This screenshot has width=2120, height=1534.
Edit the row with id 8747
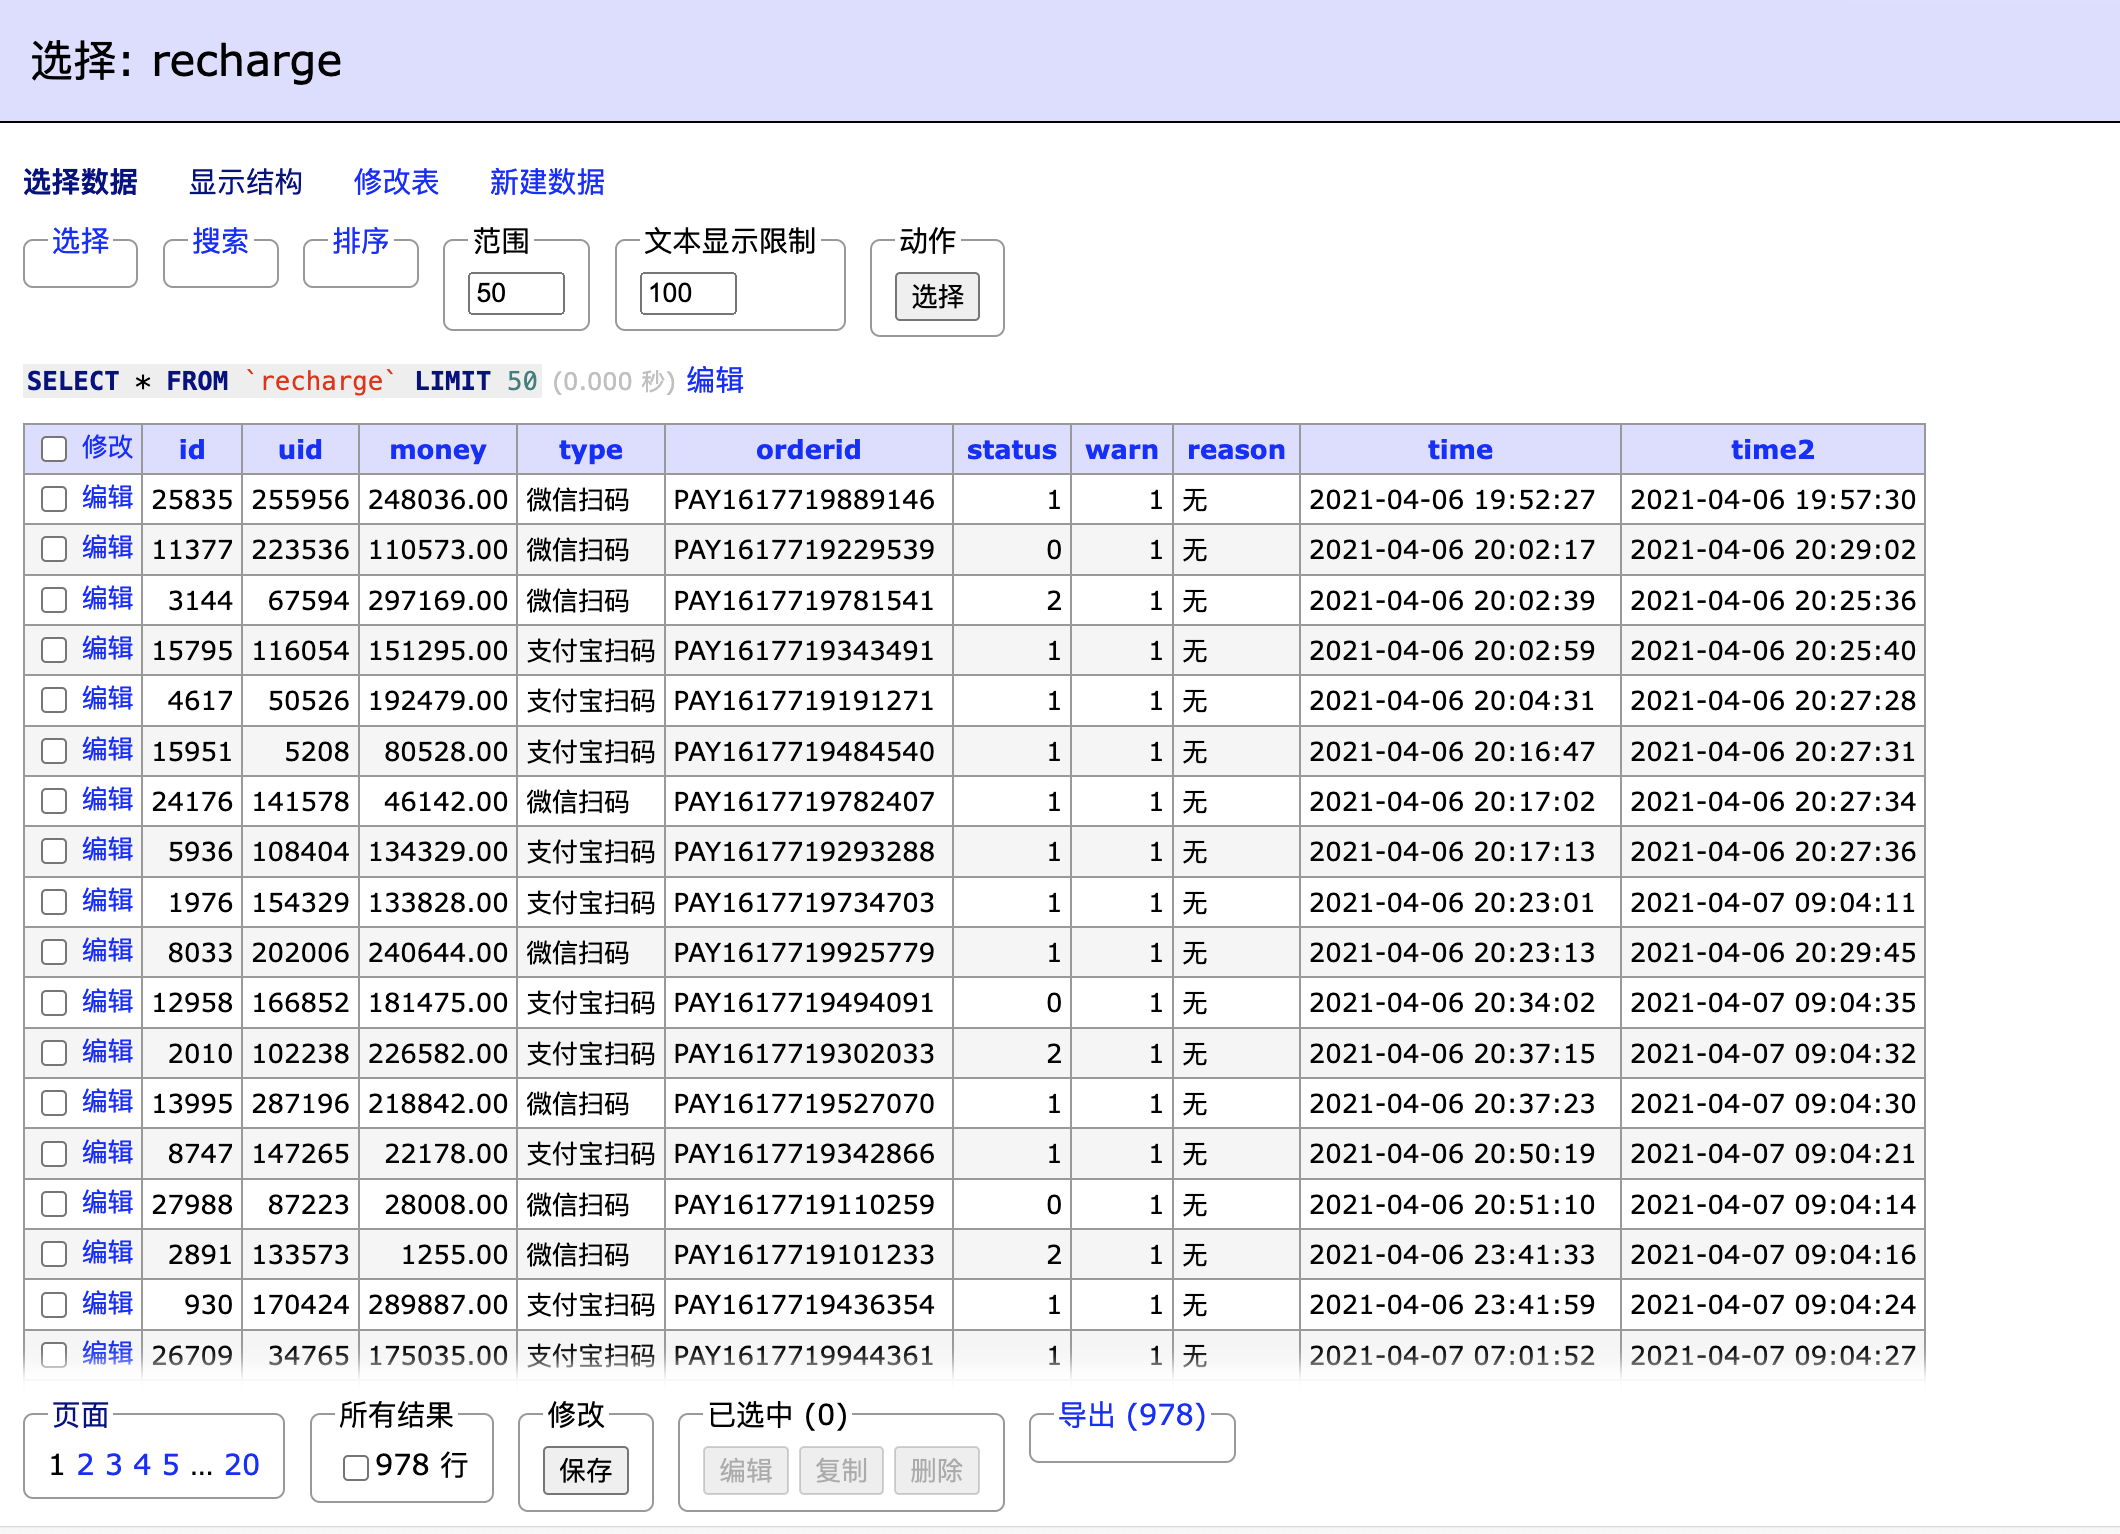pos(107,1152)
